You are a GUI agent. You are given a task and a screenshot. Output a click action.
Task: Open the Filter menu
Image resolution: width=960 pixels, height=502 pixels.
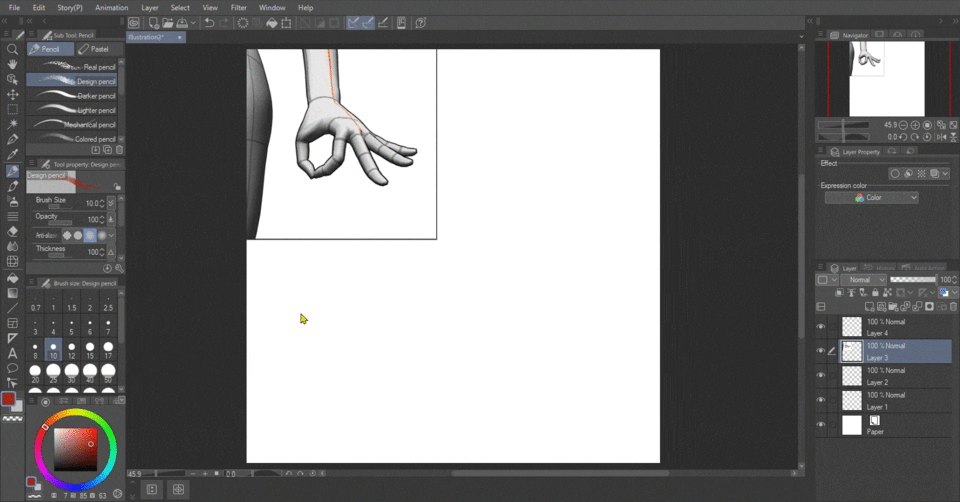239,7
